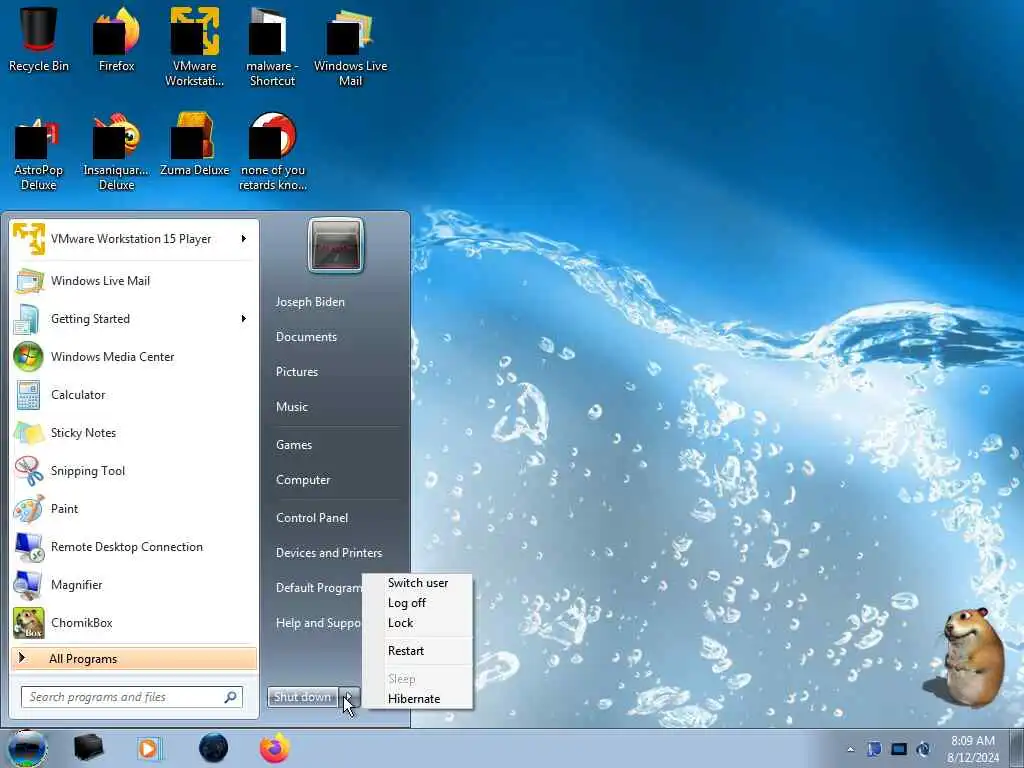The width and height of the screenshot is (1024, 768).
Task: Open Music from Start menu
Action: point(291,407)
